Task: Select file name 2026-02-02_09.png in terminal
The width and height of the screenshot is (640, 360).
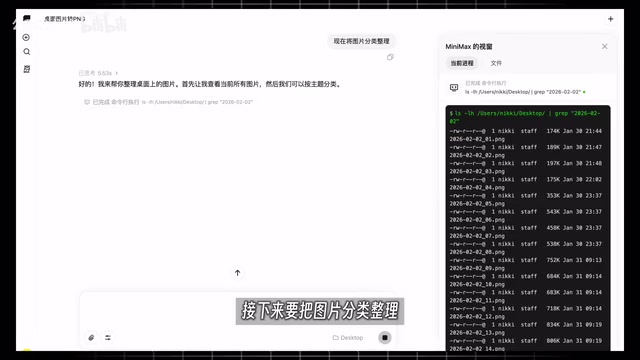Action: (477, 268)
